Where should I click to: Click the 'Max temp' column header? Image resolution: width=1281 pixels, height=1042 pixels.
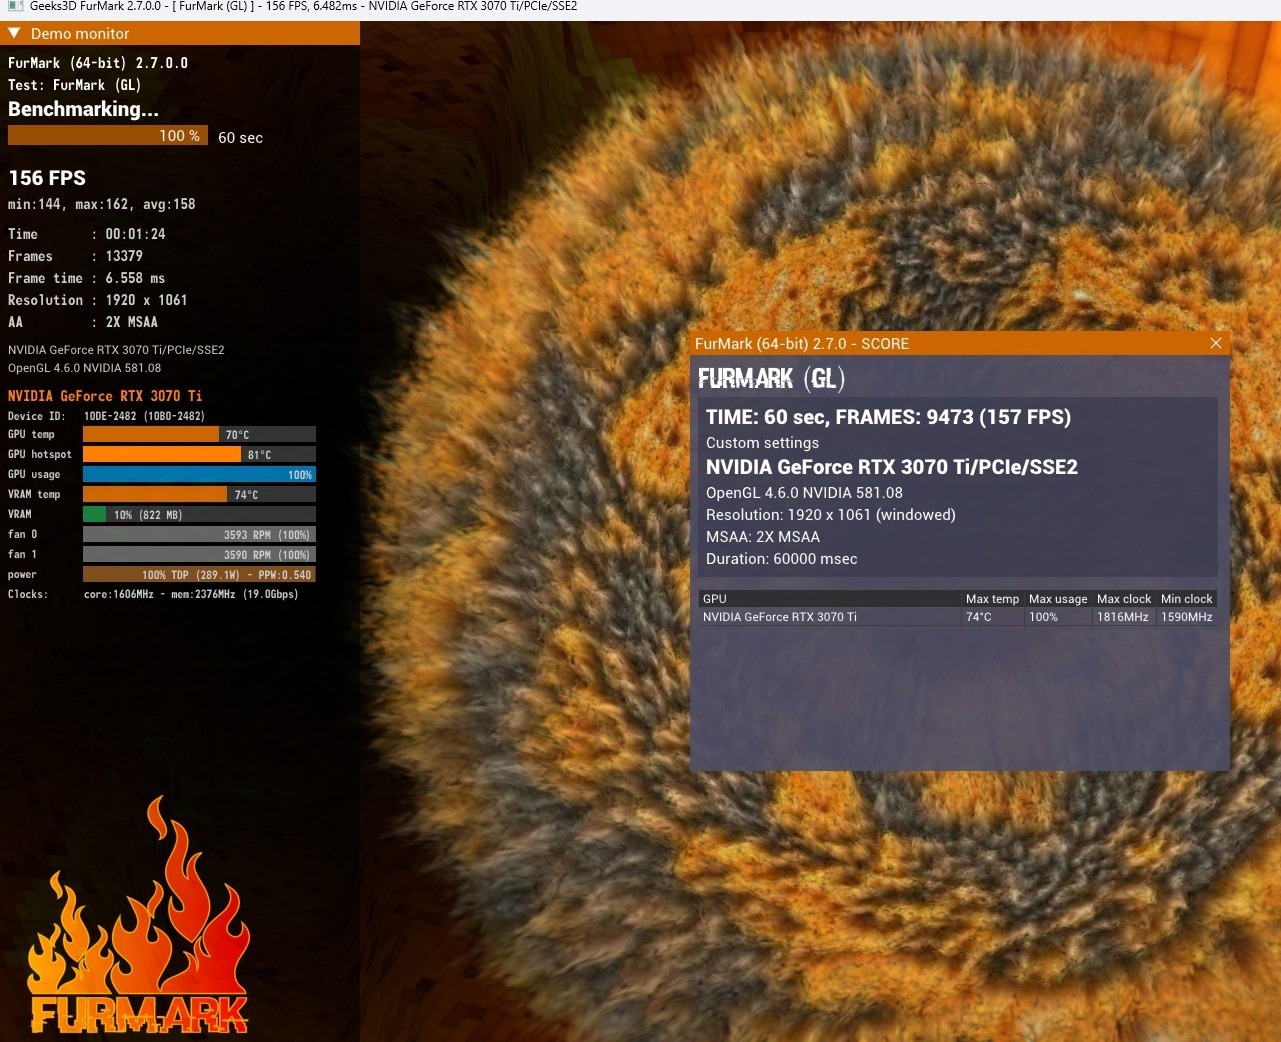click(992, 599)
